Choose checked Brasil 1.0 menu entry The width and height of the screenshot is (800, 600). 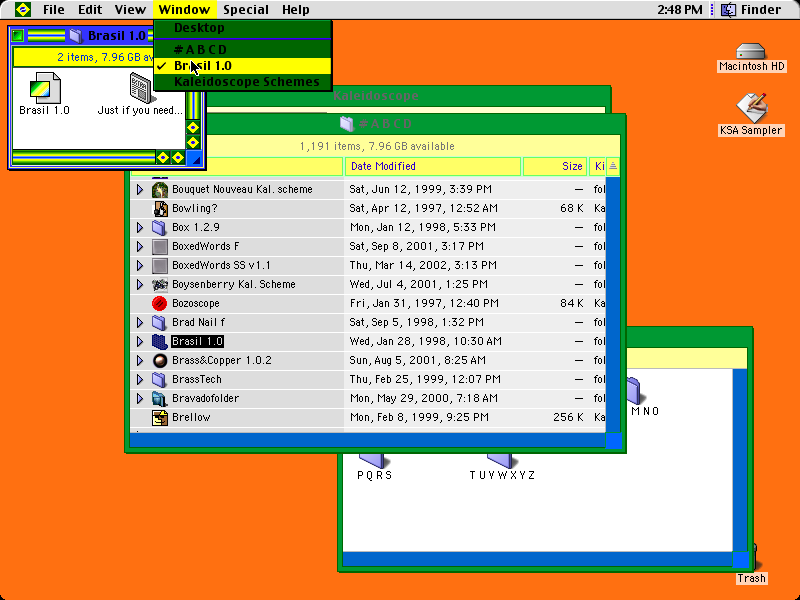coord(243,66)
